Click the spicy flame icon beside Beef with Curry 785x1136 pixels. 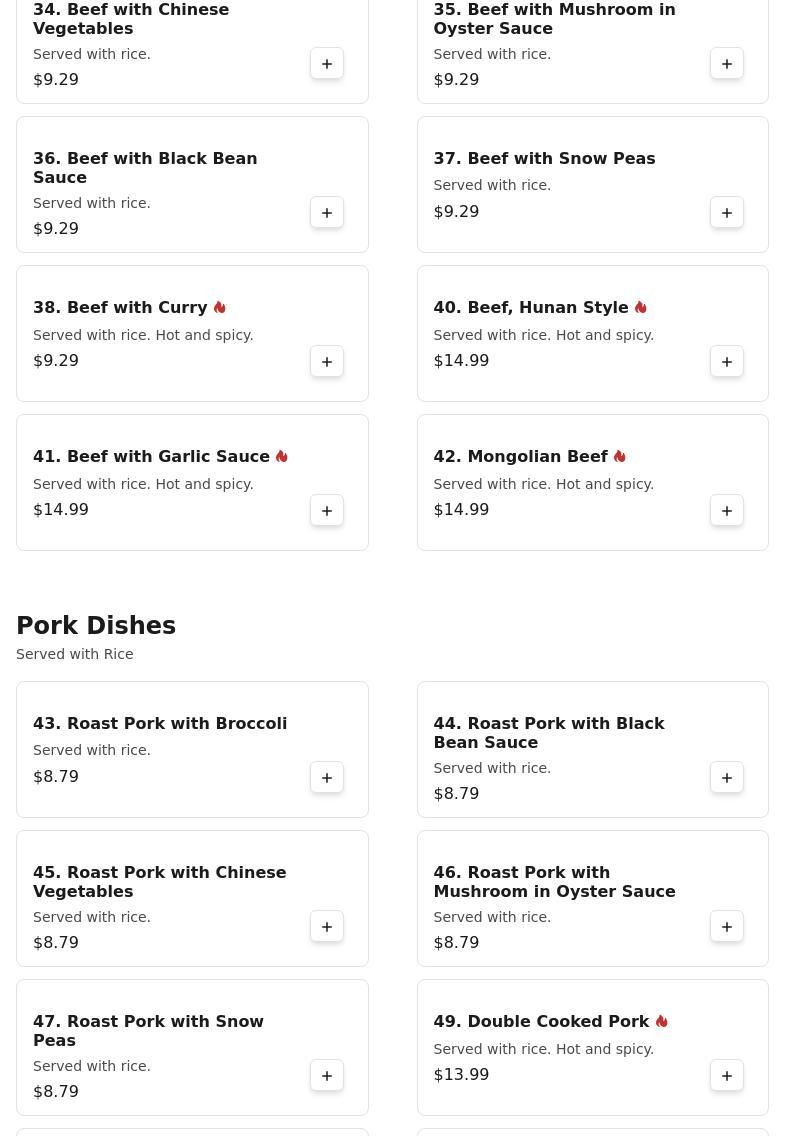(220, 308)
